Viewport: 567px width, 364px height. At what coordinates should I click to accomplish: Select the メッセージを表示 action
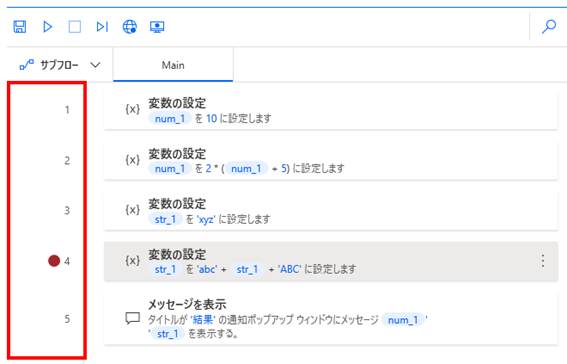331,319
